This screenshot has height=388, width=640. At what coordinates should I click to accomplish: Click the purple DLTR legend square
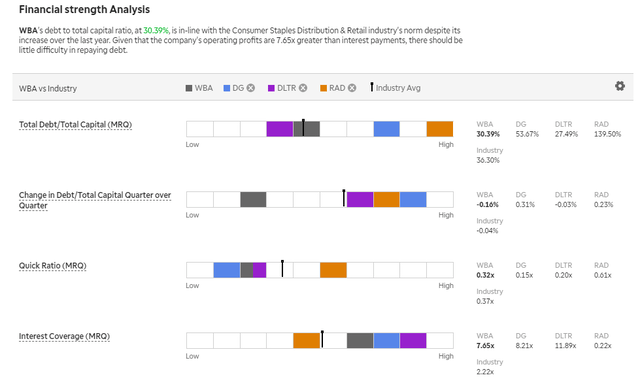tap(271, 88)
